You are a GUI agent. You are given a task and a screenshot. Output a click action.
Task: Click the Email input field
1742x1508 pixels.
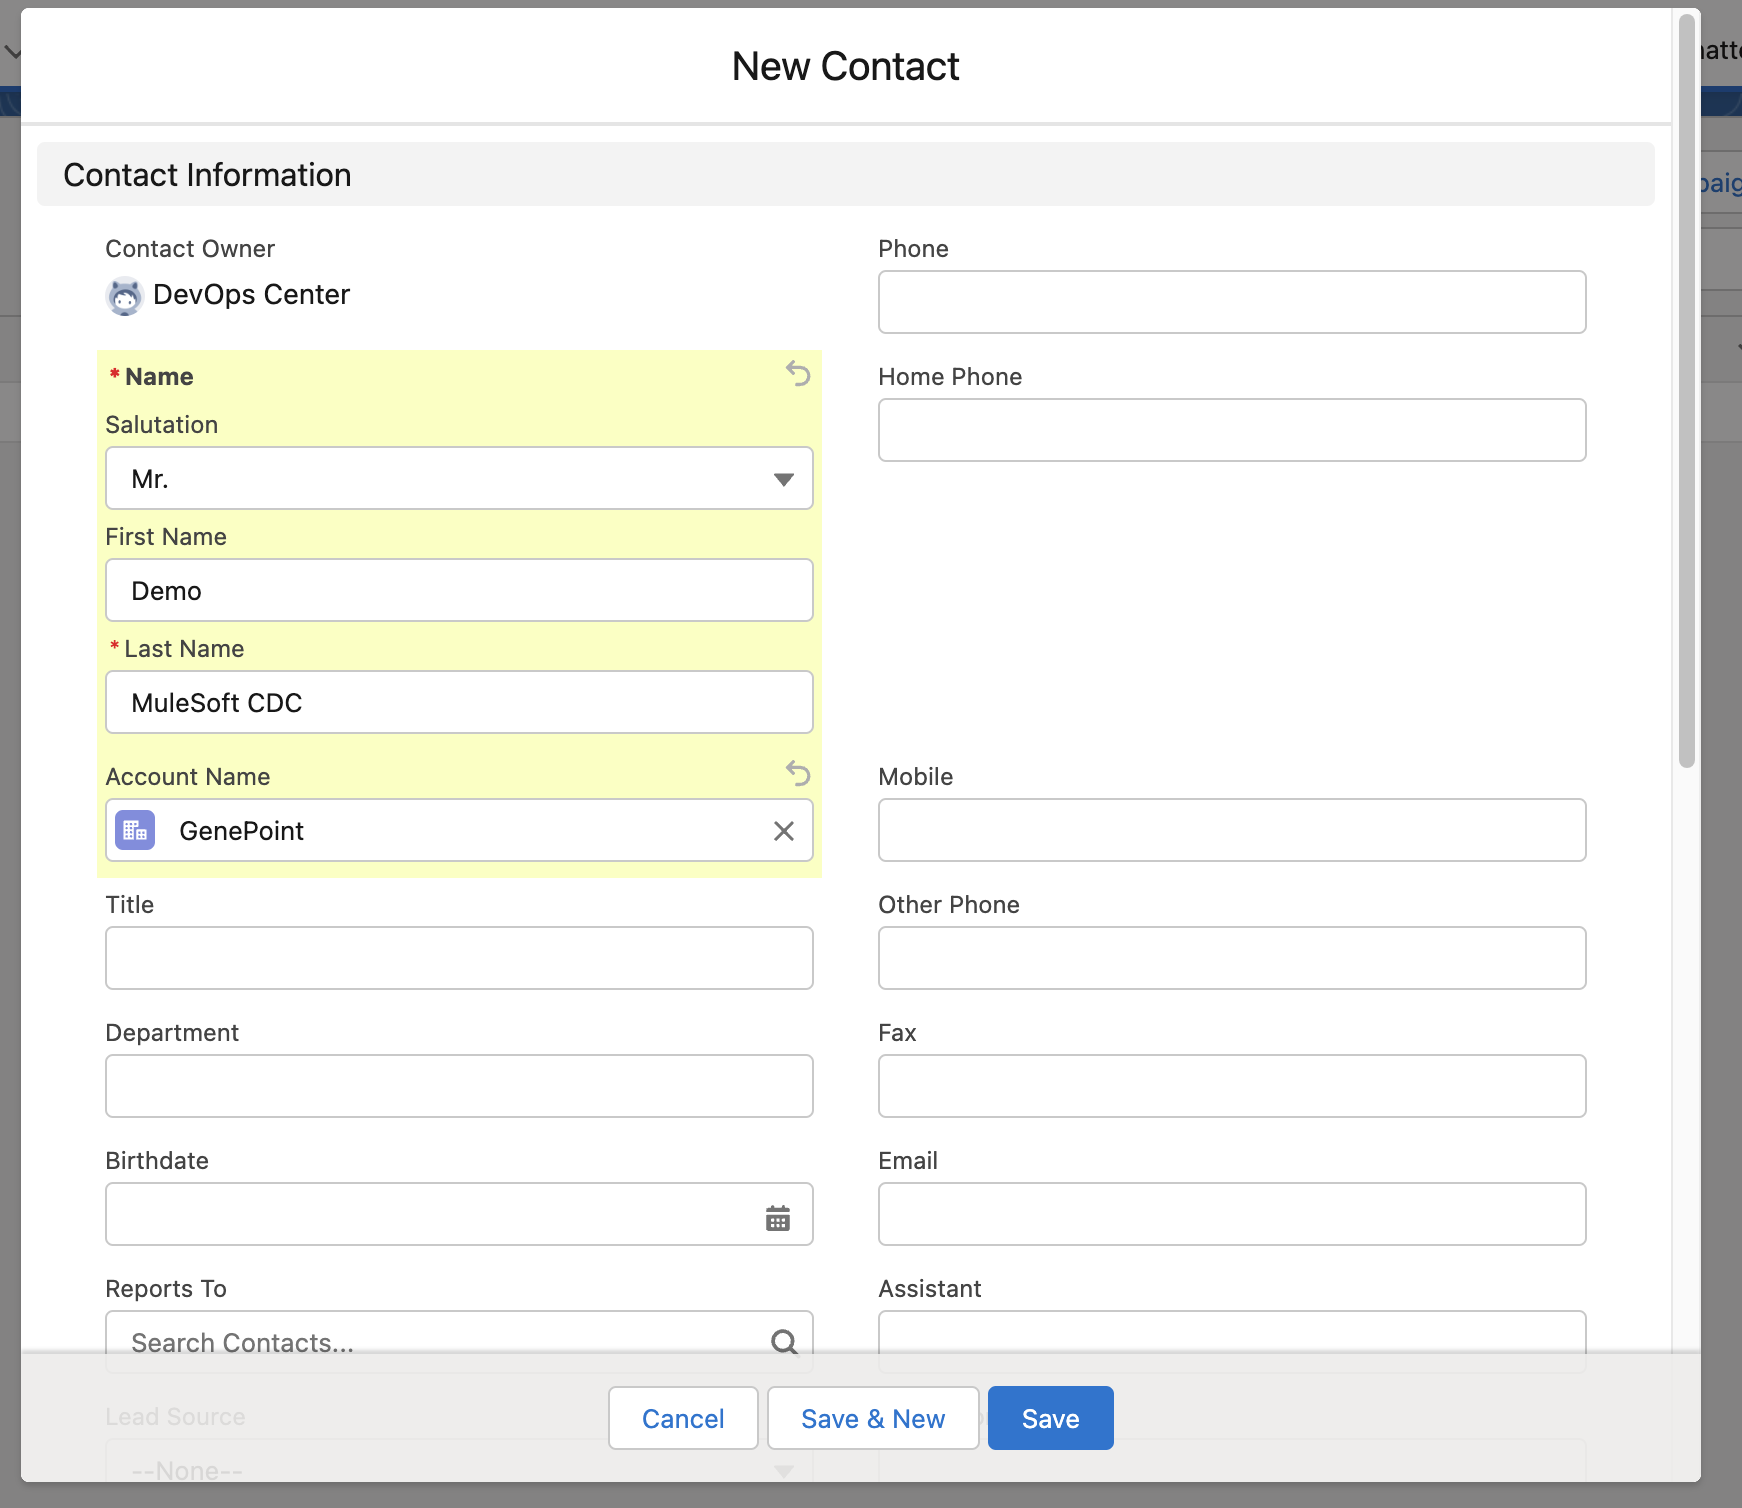[x=1232, y=1214]
